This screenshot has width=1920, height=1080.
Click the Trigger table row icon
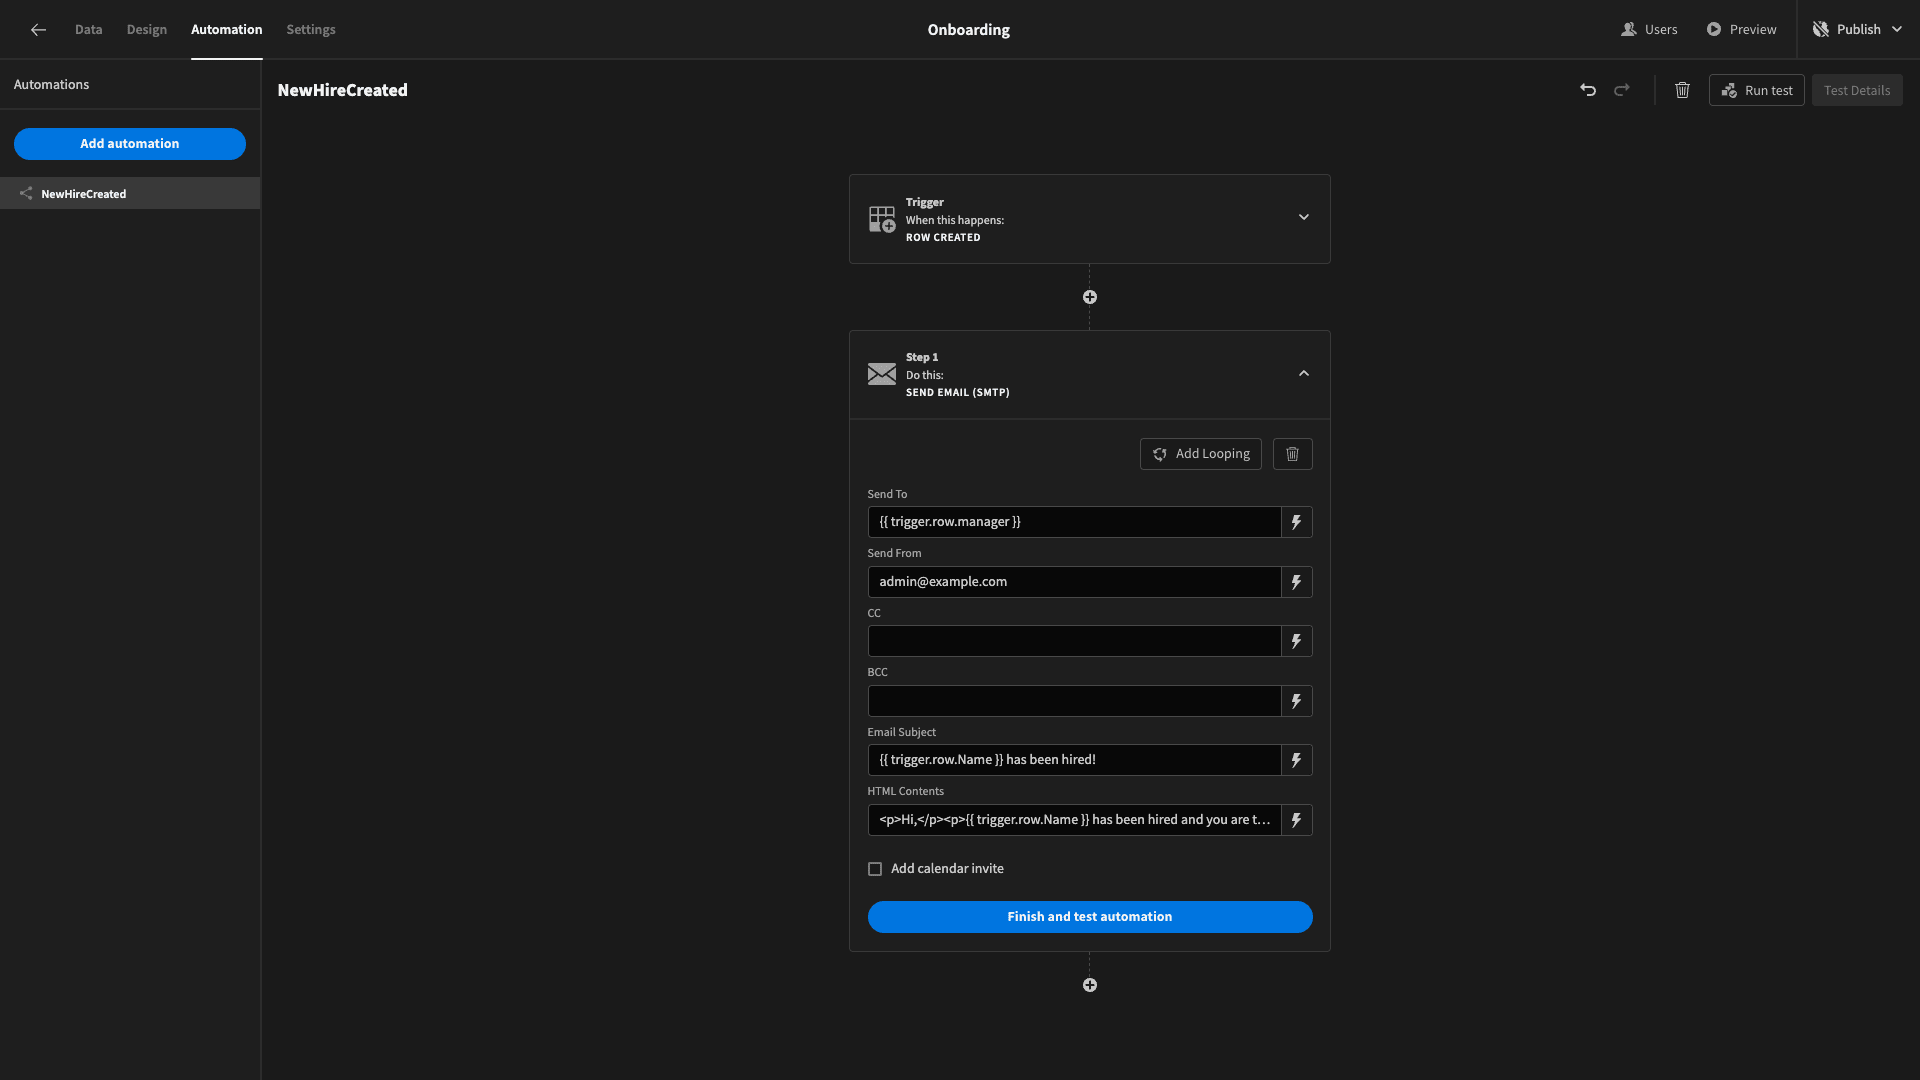point(882,219)
